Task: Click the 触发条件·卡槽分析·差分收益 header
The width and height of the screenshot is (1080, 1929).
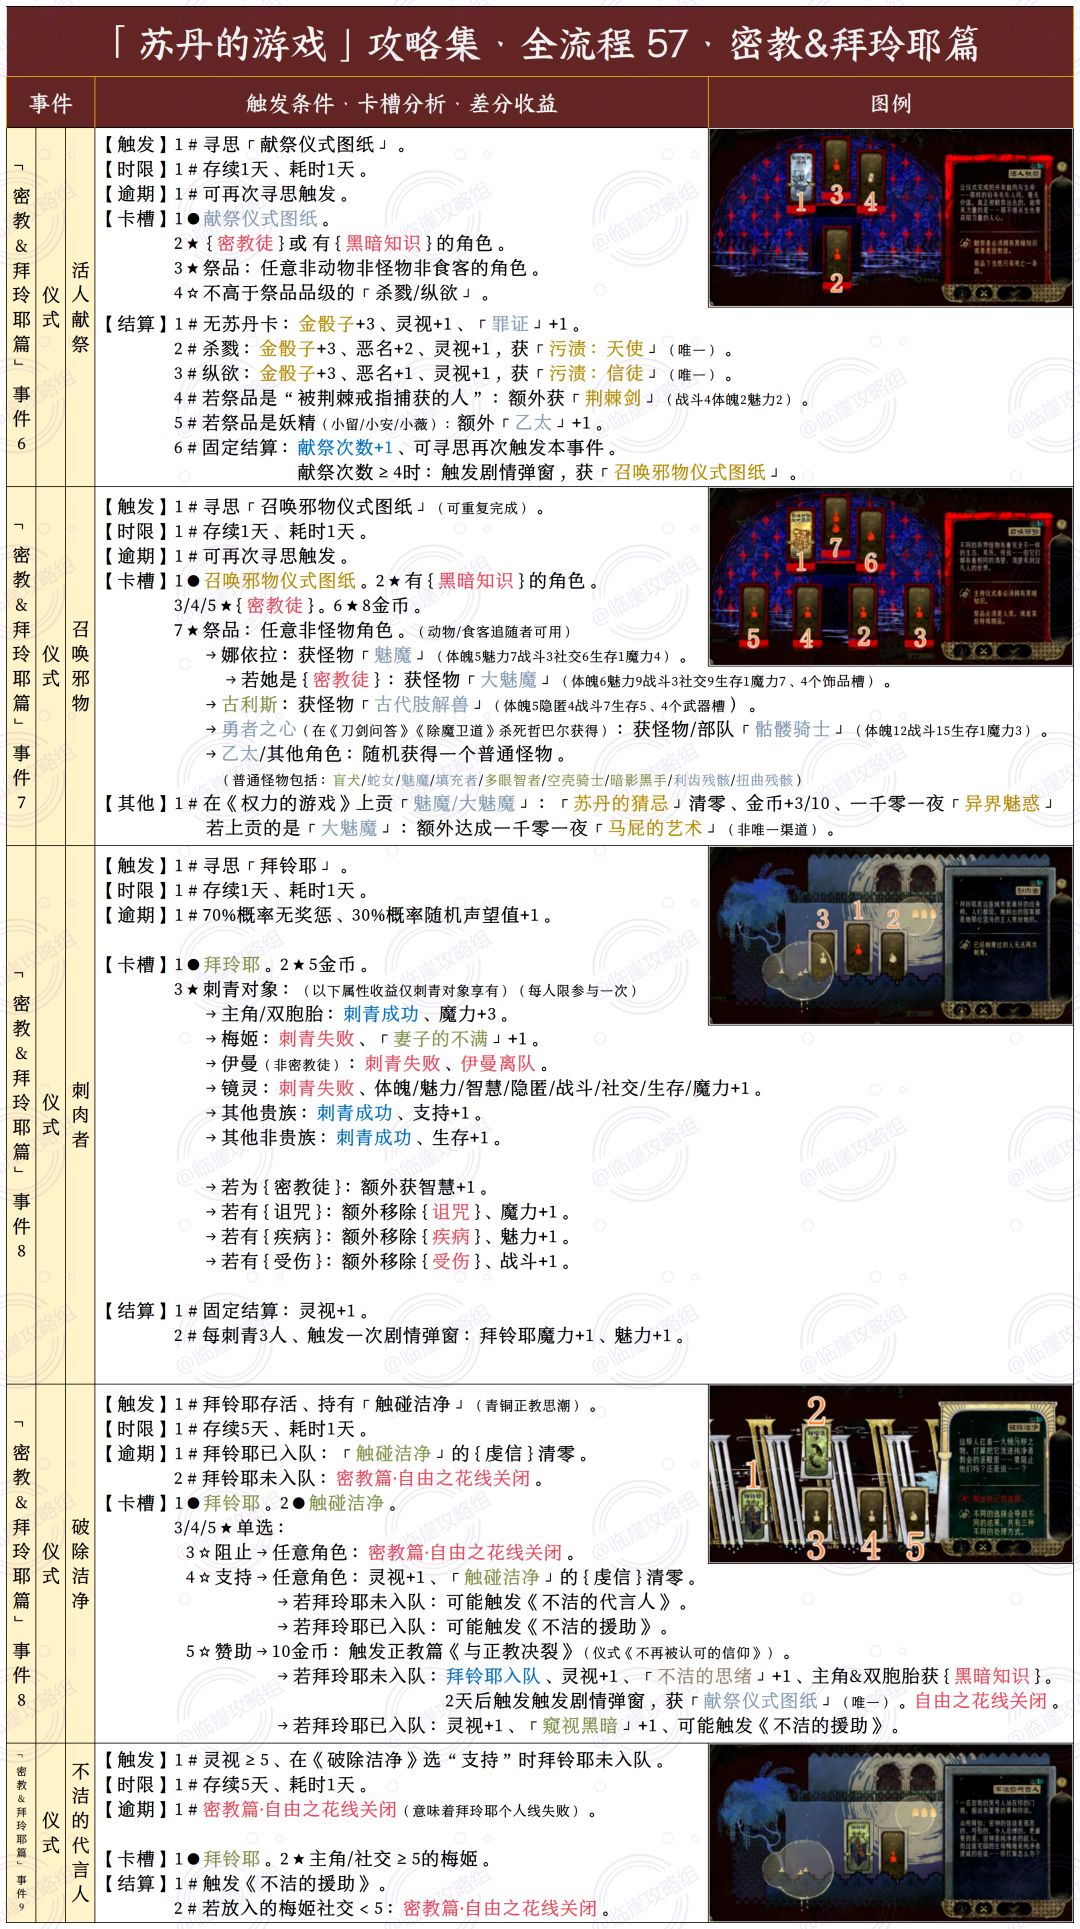Action: pos(401,103)
